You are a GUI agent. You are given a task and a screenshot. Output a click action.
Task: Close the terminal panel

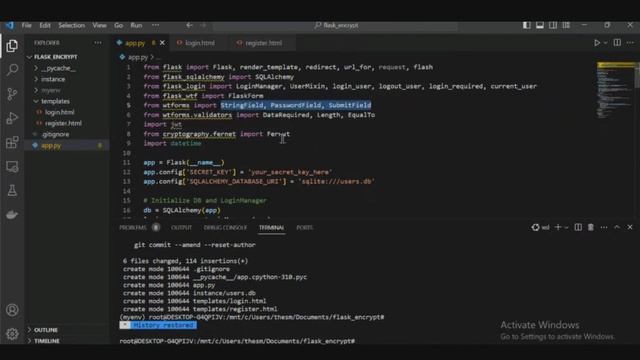click(x=630, y=227)
